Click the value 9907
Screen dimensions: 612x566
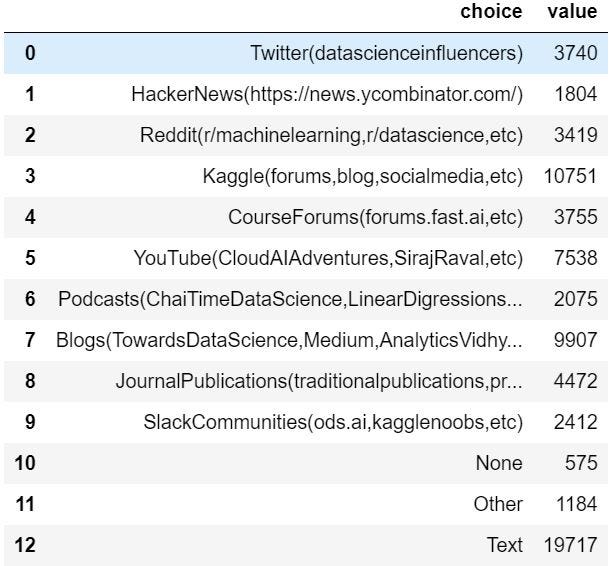[x=575, y=340]
